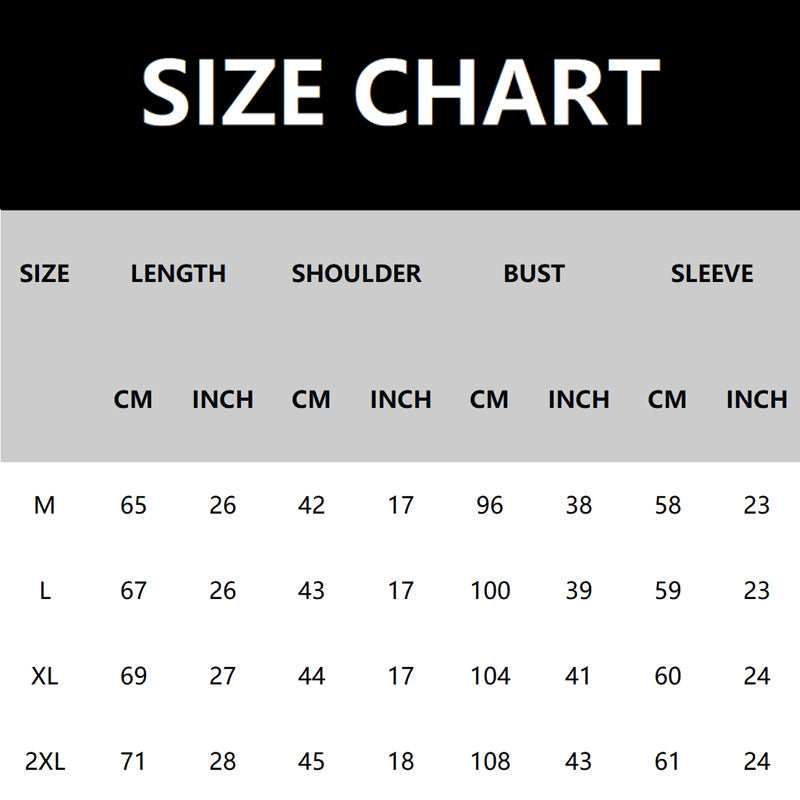
Task: Click the INCH subheader under SLEEVE
Action: (x=757, y=400)
